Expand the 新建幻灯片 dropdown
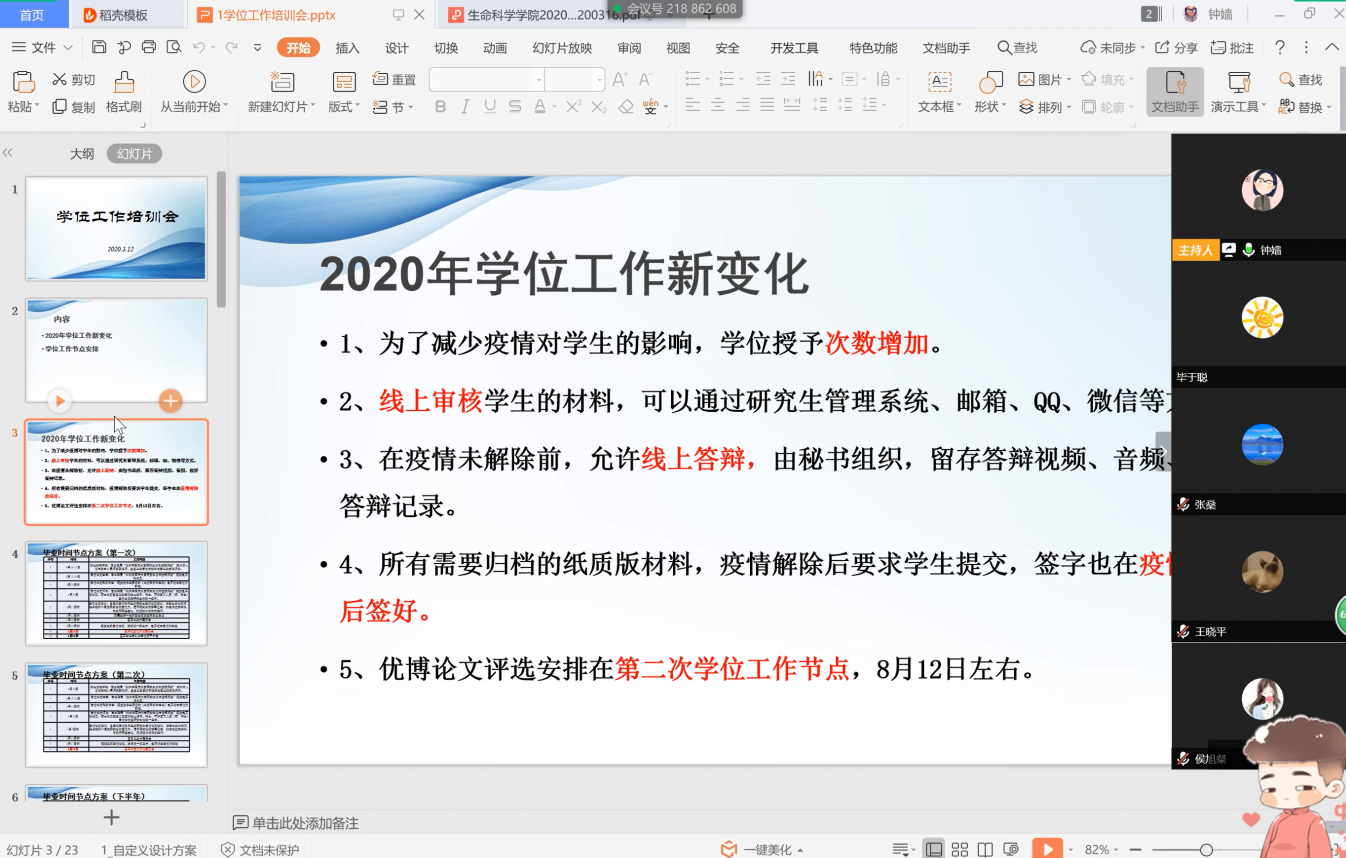This screenshot has width=1346, height=858. click(x=313, y=107)
